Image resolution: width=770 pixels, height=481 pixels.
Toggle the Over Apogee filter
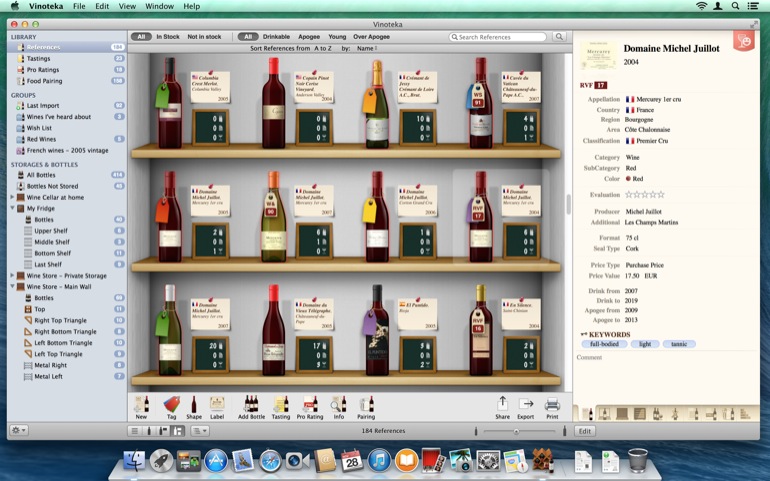[372, 36]
